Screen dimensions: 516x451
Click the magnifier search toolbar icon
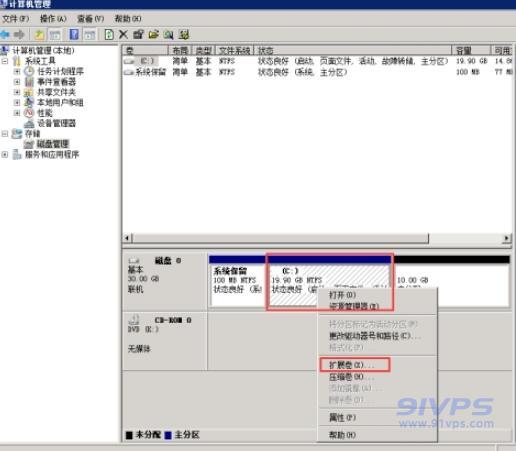168,34
